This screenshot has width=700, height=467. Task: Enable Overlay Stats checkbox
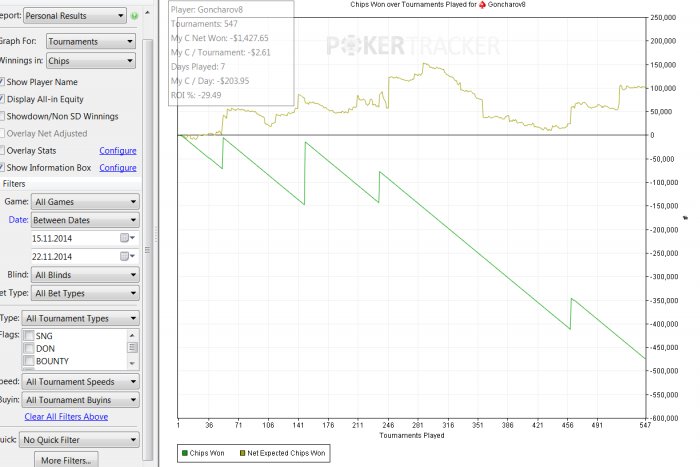(x=2, y=150)
